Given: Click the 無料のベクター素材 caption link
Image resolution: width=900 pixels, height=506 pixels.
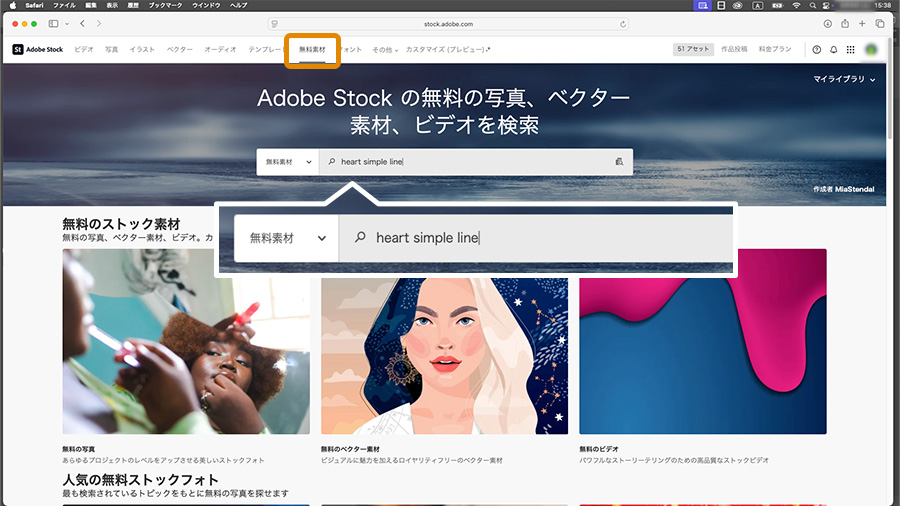Looking at the screenshot, I should 350,449.
